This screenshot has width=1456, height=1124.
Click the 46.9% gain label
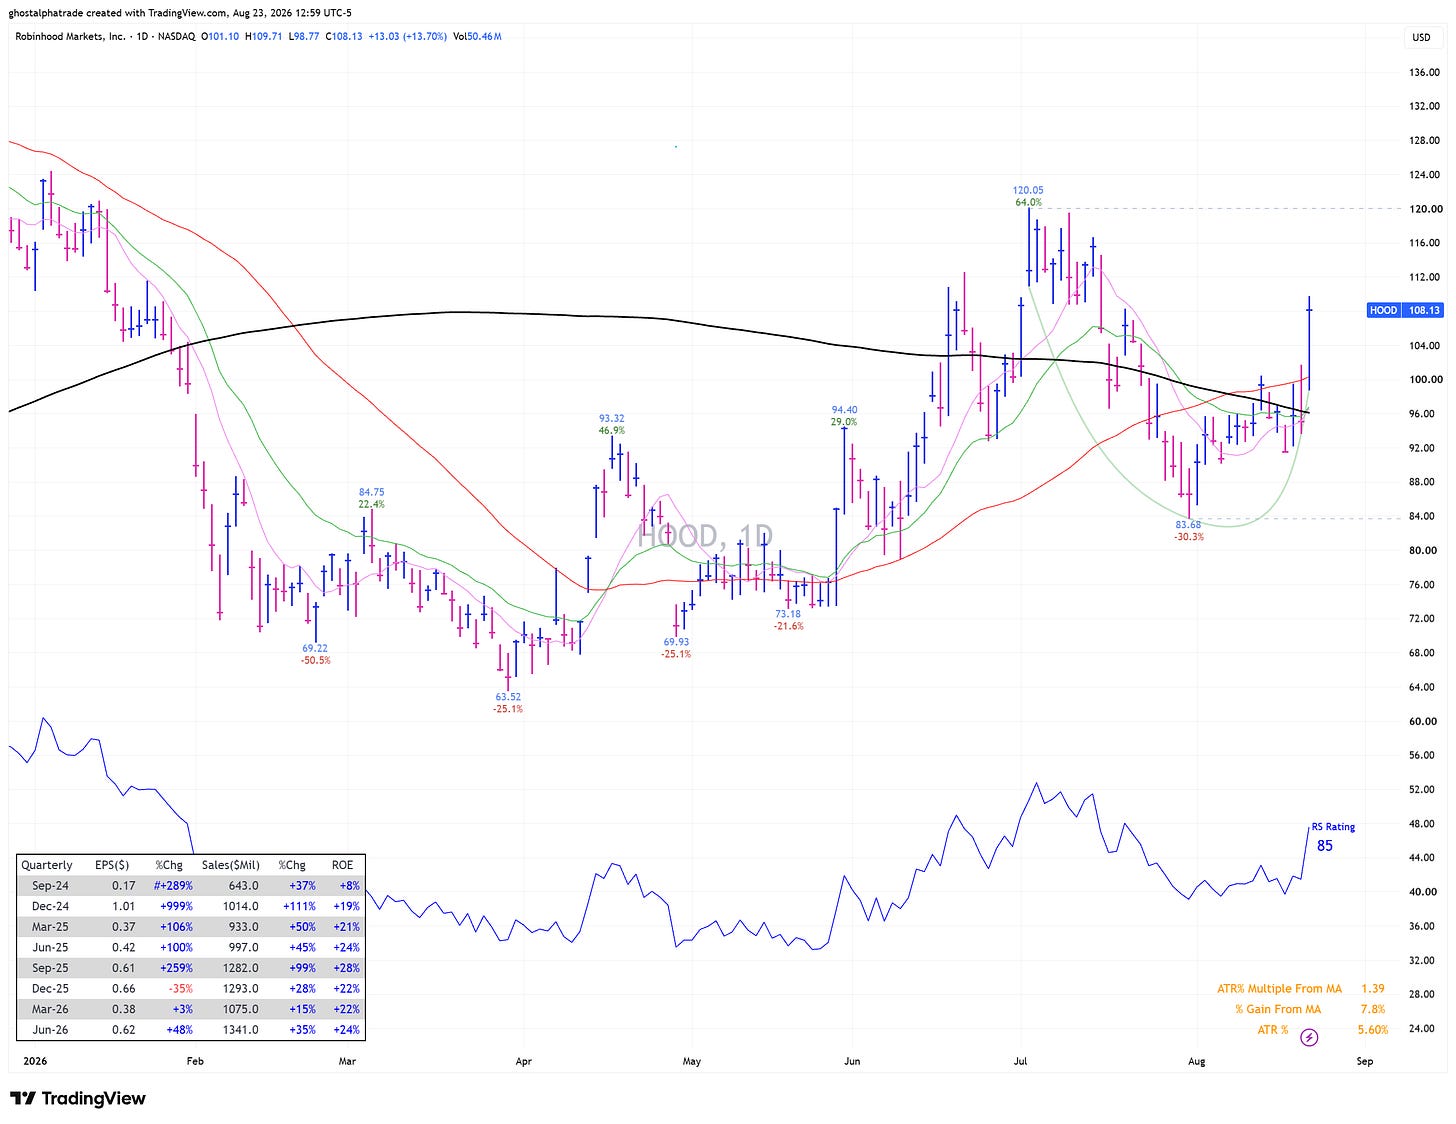click(612, 430)
